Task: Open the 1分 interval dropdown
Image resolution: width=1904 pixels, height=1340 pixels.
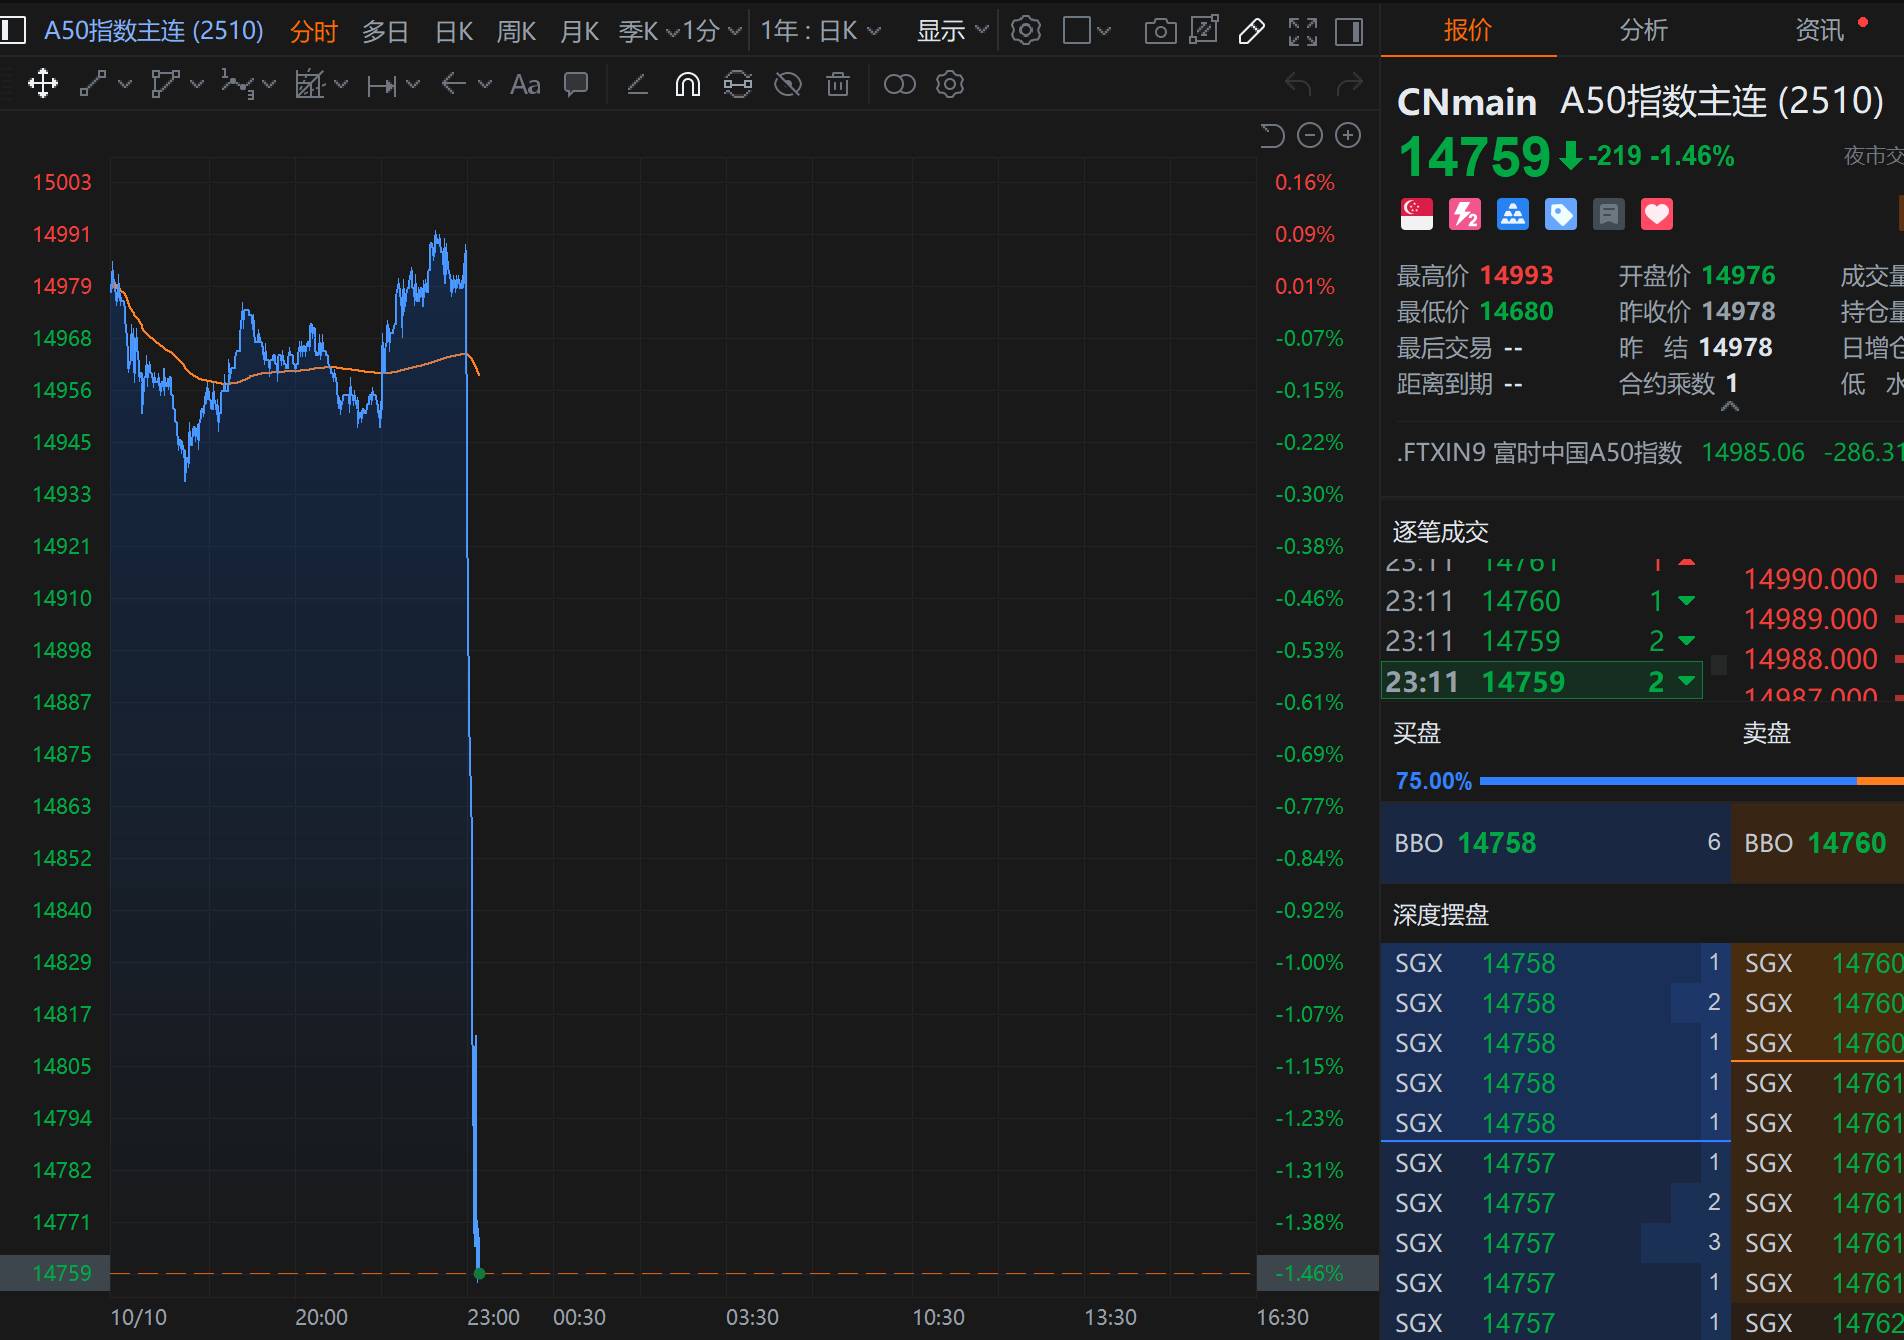Action: (x=711, y=32)
